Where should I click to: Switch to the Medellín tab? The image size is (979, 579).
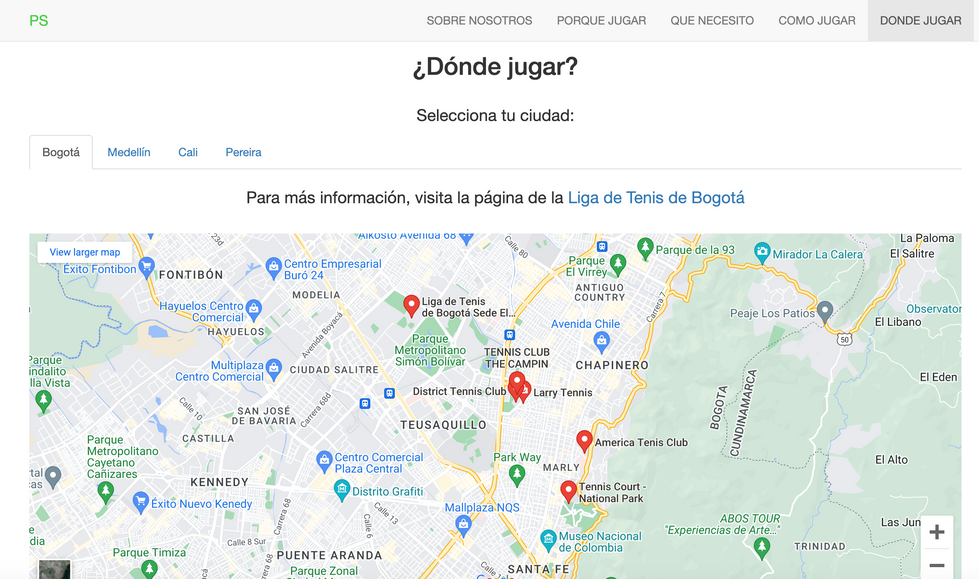[129, 152]
